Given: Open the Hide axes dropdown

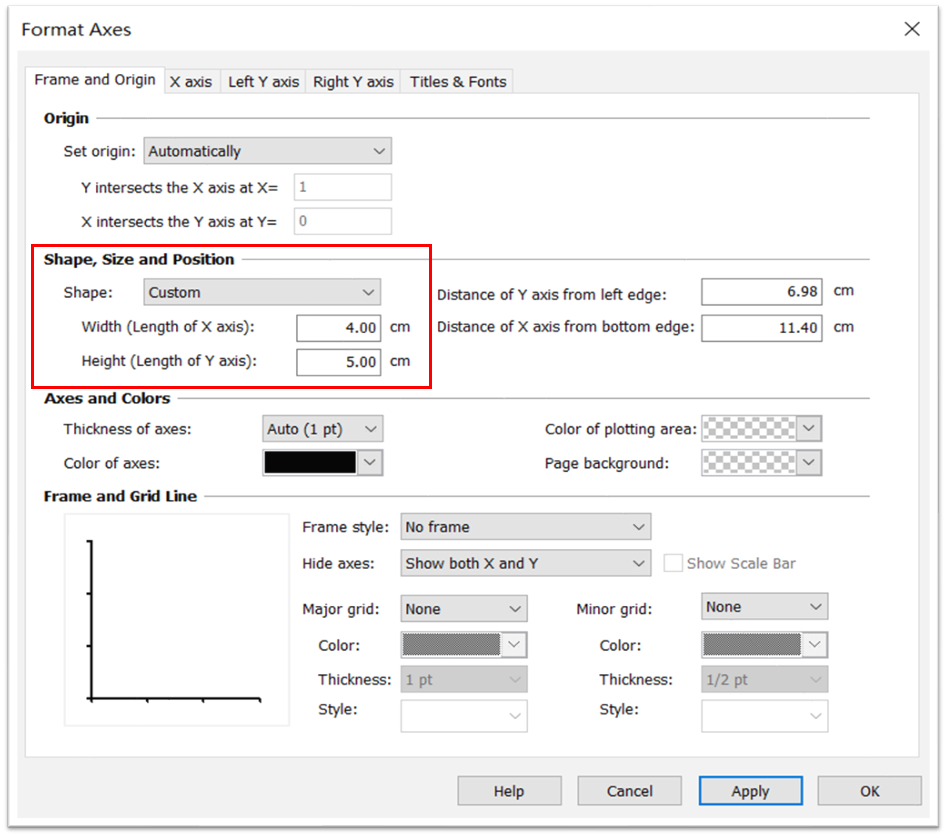Looking at the screenshot, I should 525,563.
